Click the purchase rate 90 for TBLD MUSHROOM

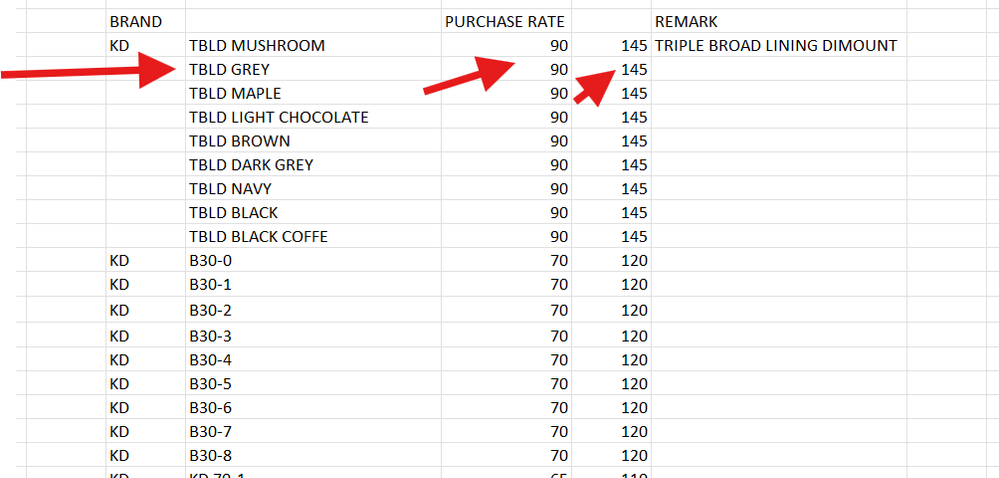click(x=506, y=45)
